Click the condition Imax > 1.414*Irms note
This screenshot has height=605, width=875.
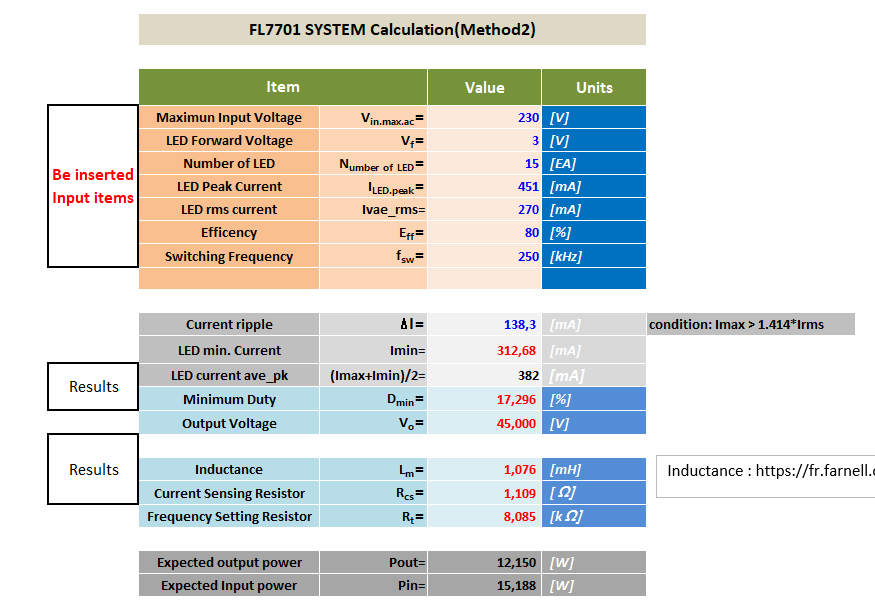tap(751, 324)
